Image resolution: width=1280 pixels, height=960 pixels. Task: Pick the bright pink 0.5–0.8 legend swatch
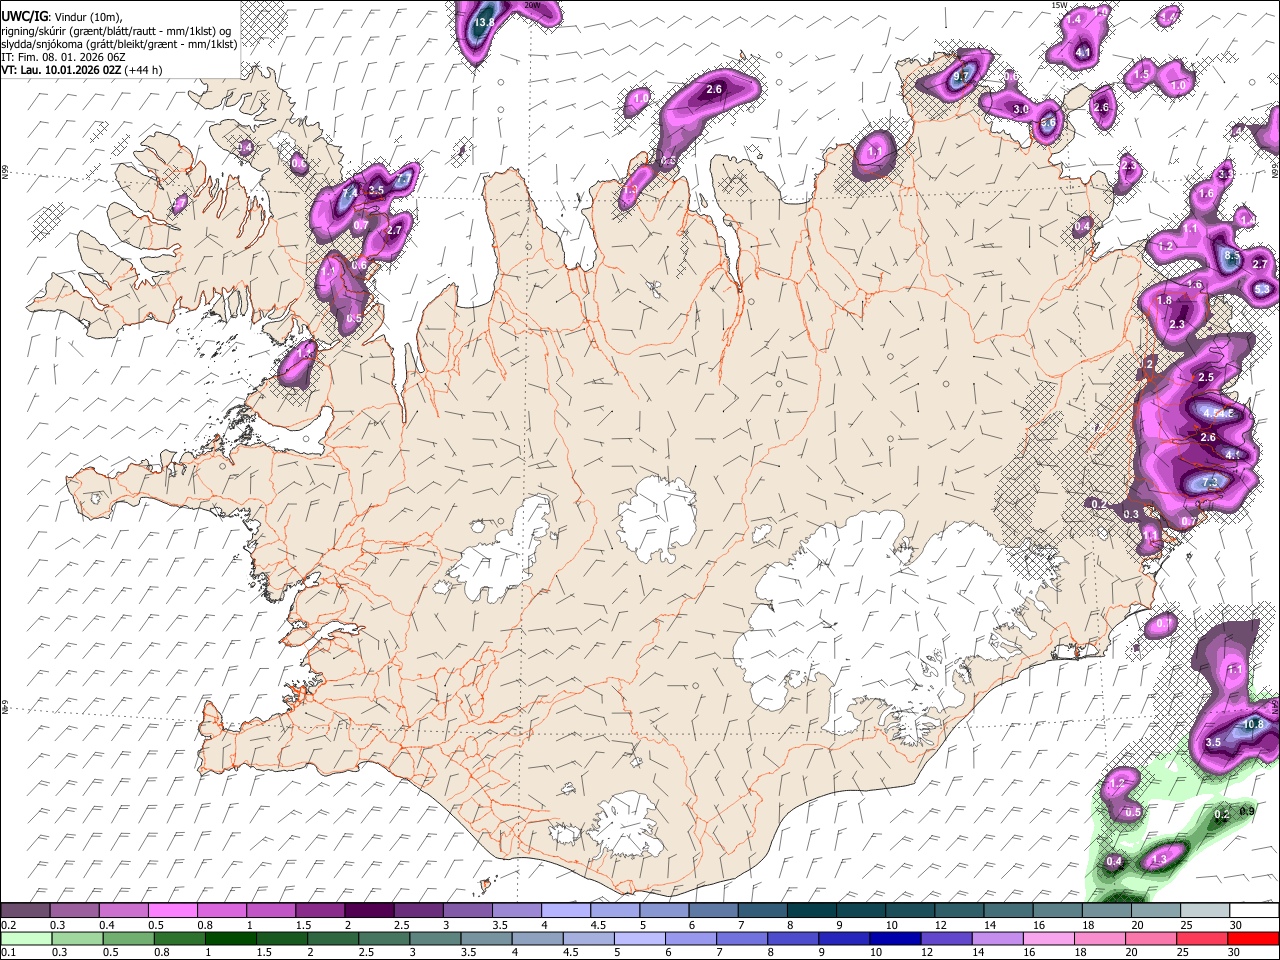click(x=172, y=911)
